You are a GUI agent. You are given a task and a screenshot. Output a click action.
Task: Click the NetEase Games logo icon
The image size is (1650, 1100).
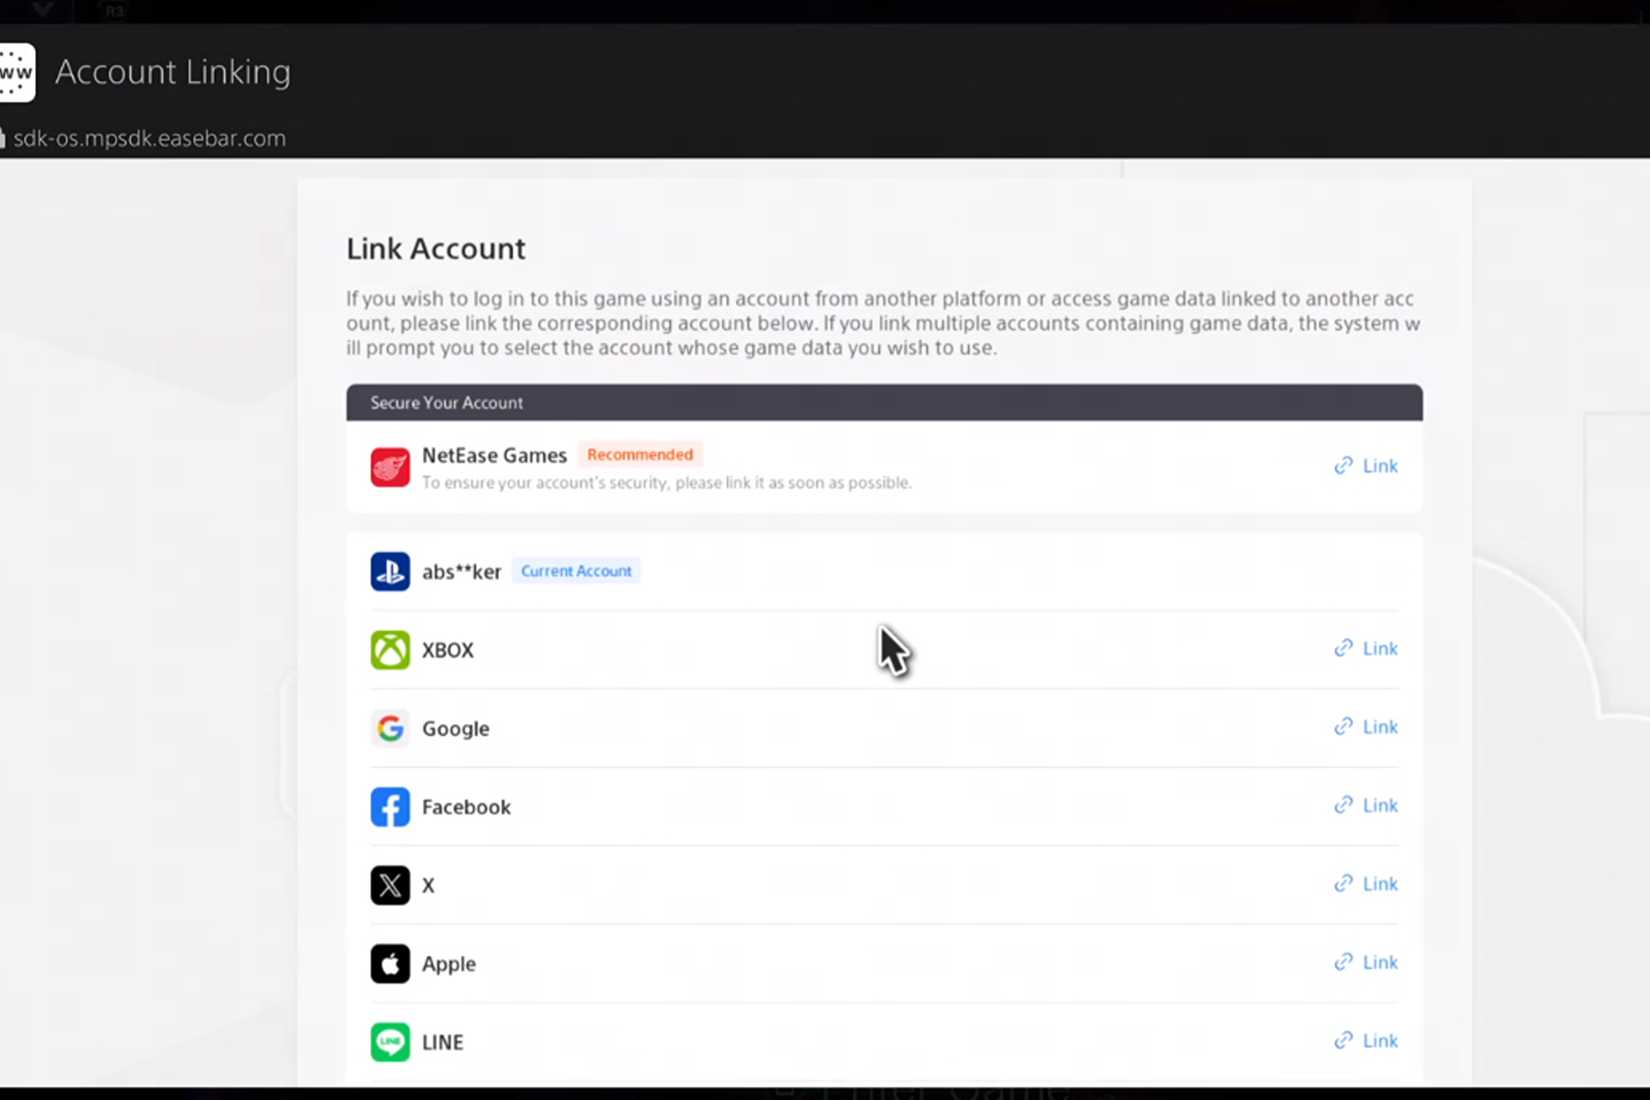click(x=390, y=467)
